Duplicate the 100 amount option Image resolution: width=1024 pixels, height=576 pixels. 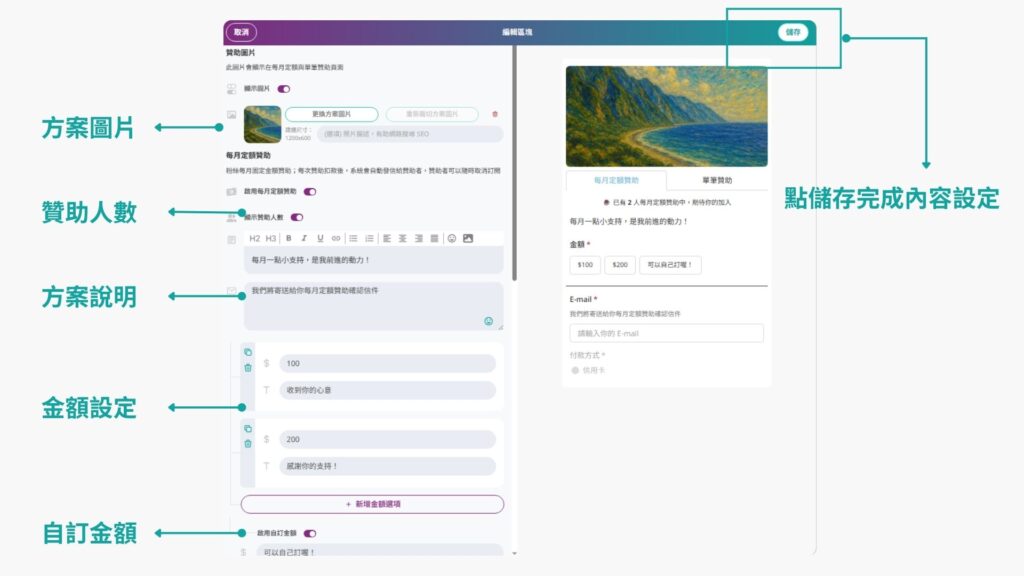pos(248,352)
